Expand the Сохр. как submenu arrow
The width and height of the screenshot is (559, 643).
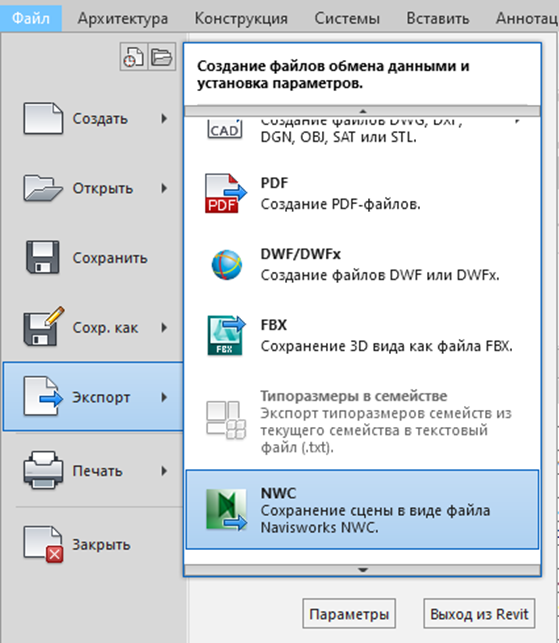[x=164, y=327]
